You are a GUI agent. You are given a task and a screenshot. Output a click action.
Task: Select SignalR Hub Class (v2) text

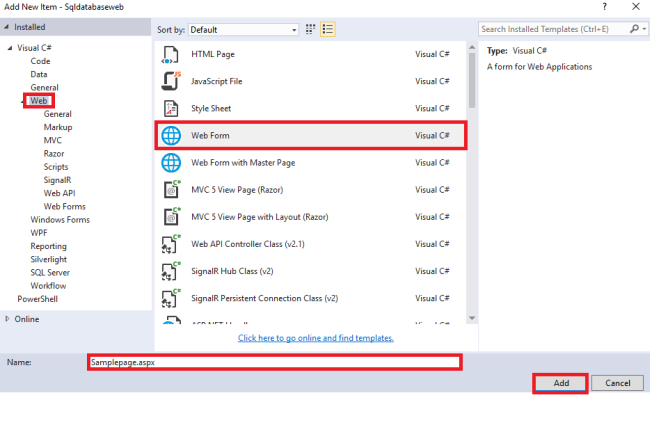click(232, 271)
